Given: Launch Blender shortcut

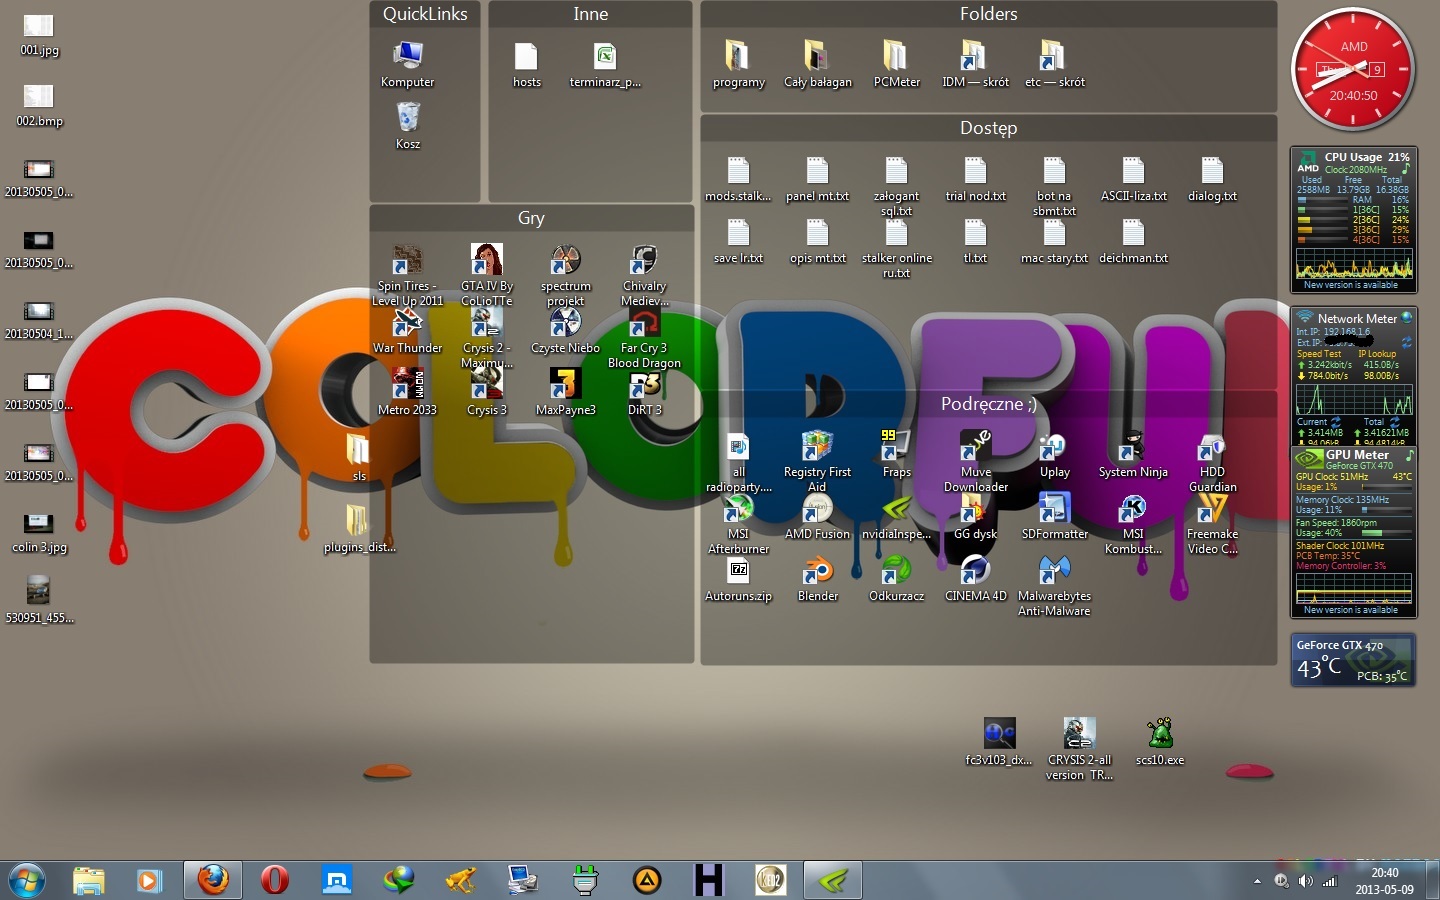Looking at the screenshot, I should coord(817,579).
